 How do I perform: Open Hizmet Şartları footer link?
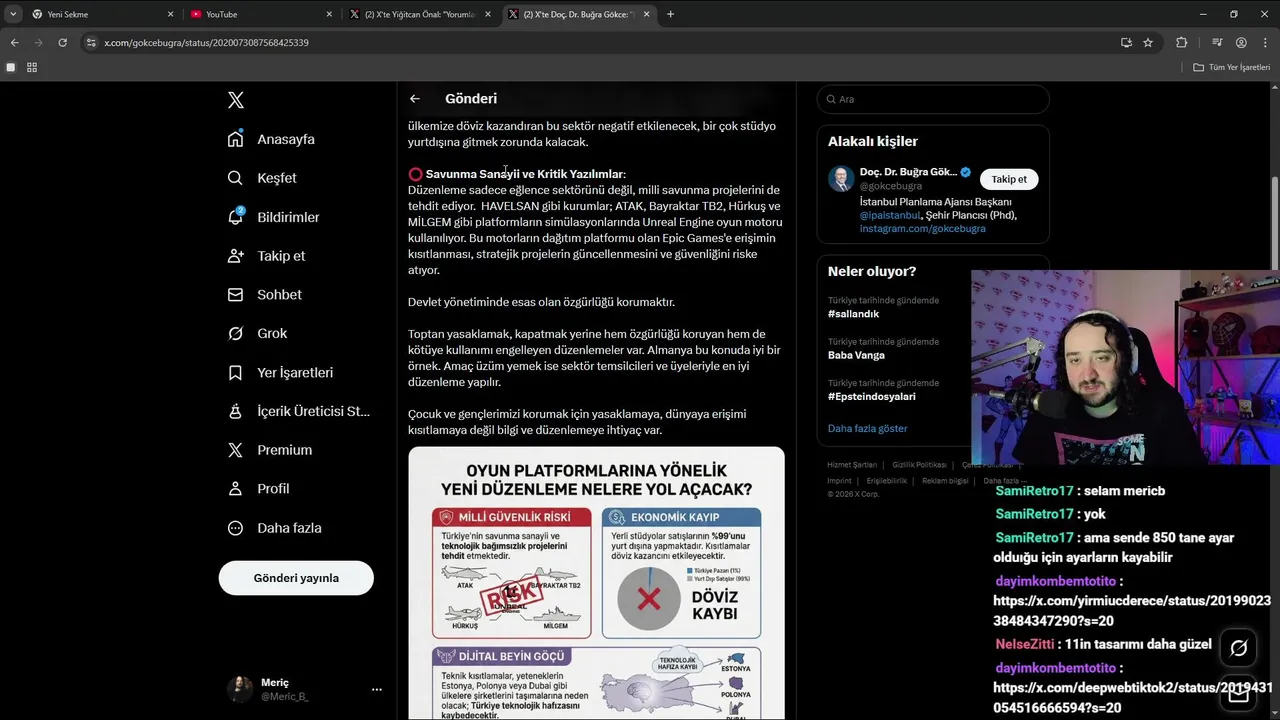point(852,465)
